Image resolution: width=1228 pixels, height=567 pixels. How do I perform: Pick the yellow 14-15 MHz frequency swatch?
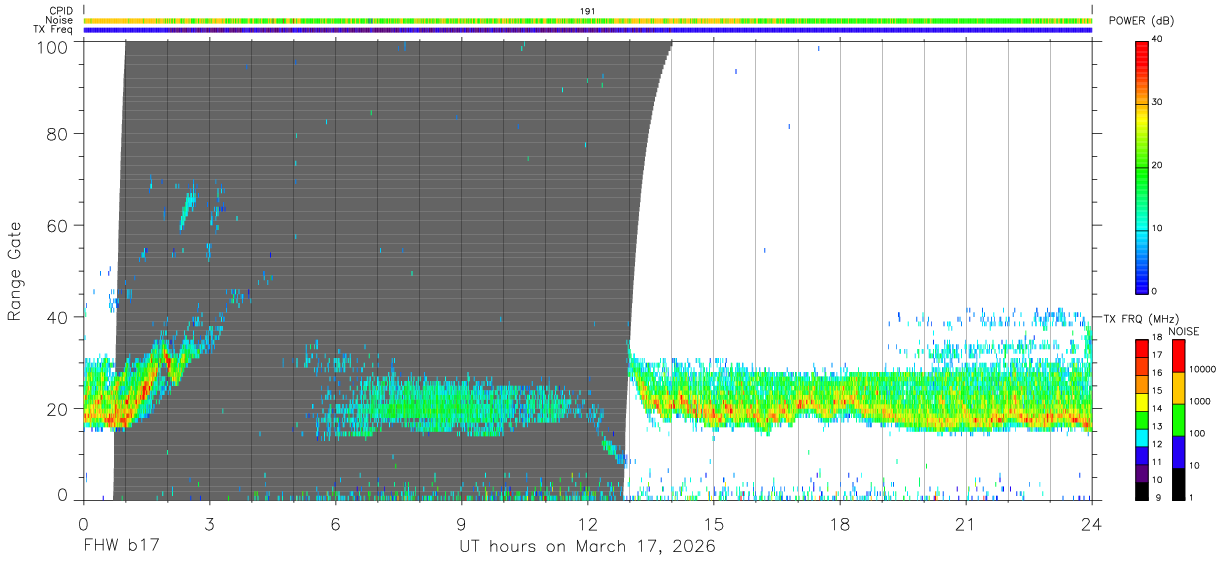click(1142, 401)
